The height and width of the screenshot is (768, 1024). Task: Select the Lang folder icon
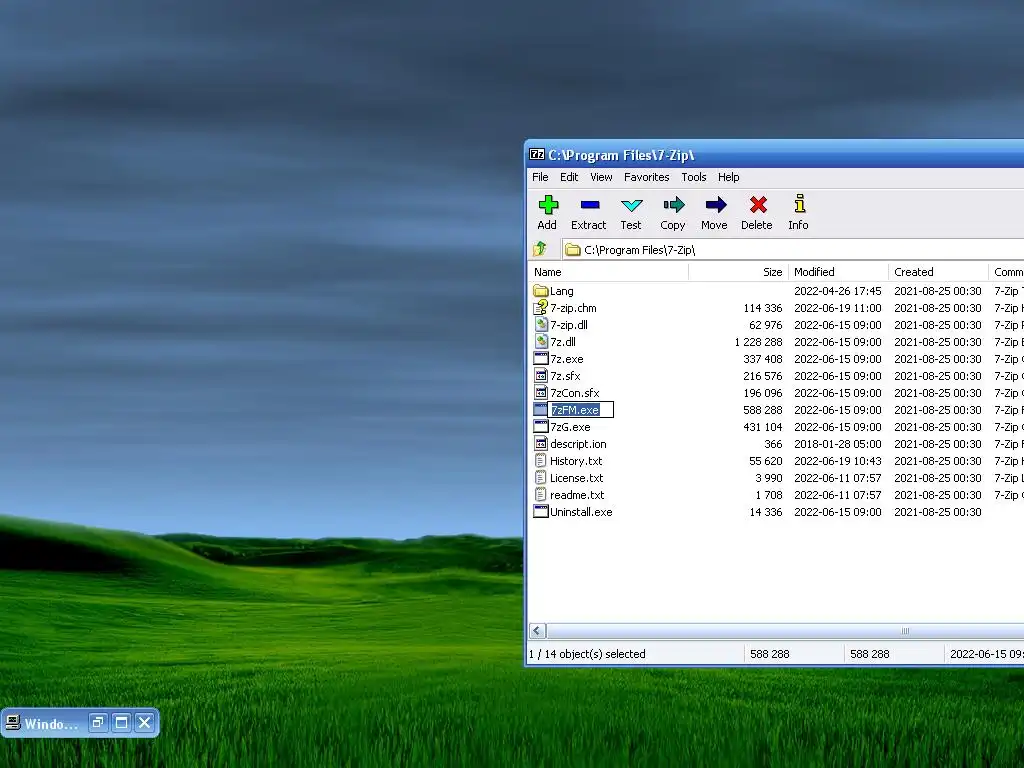point(540,291)
